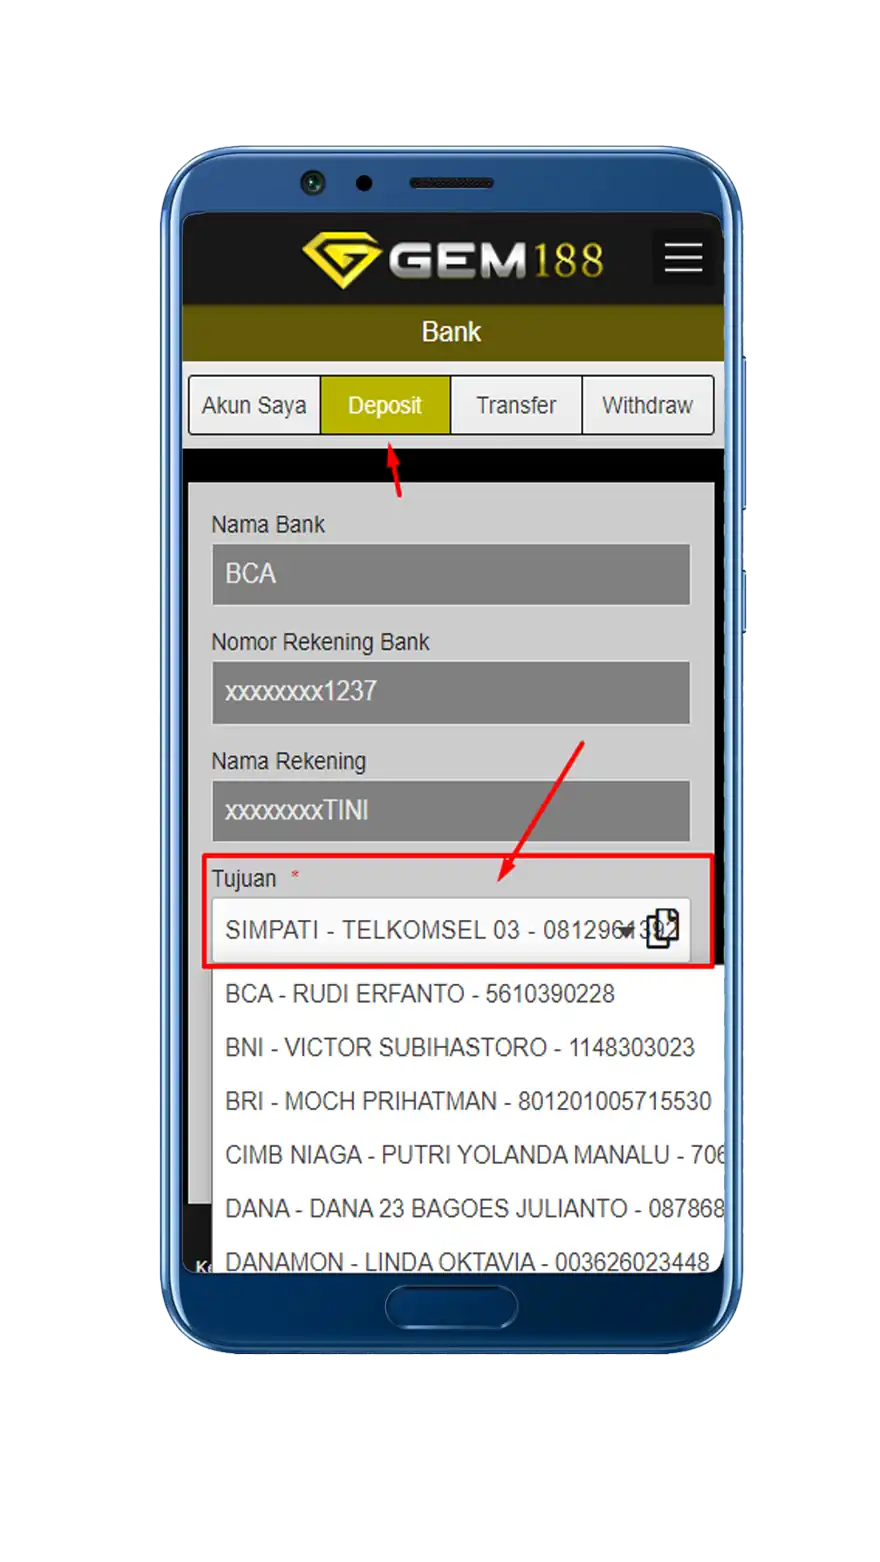Open the Tujuan destination dropdown
Screen dimensions: 880x1562
coord(451,930)
